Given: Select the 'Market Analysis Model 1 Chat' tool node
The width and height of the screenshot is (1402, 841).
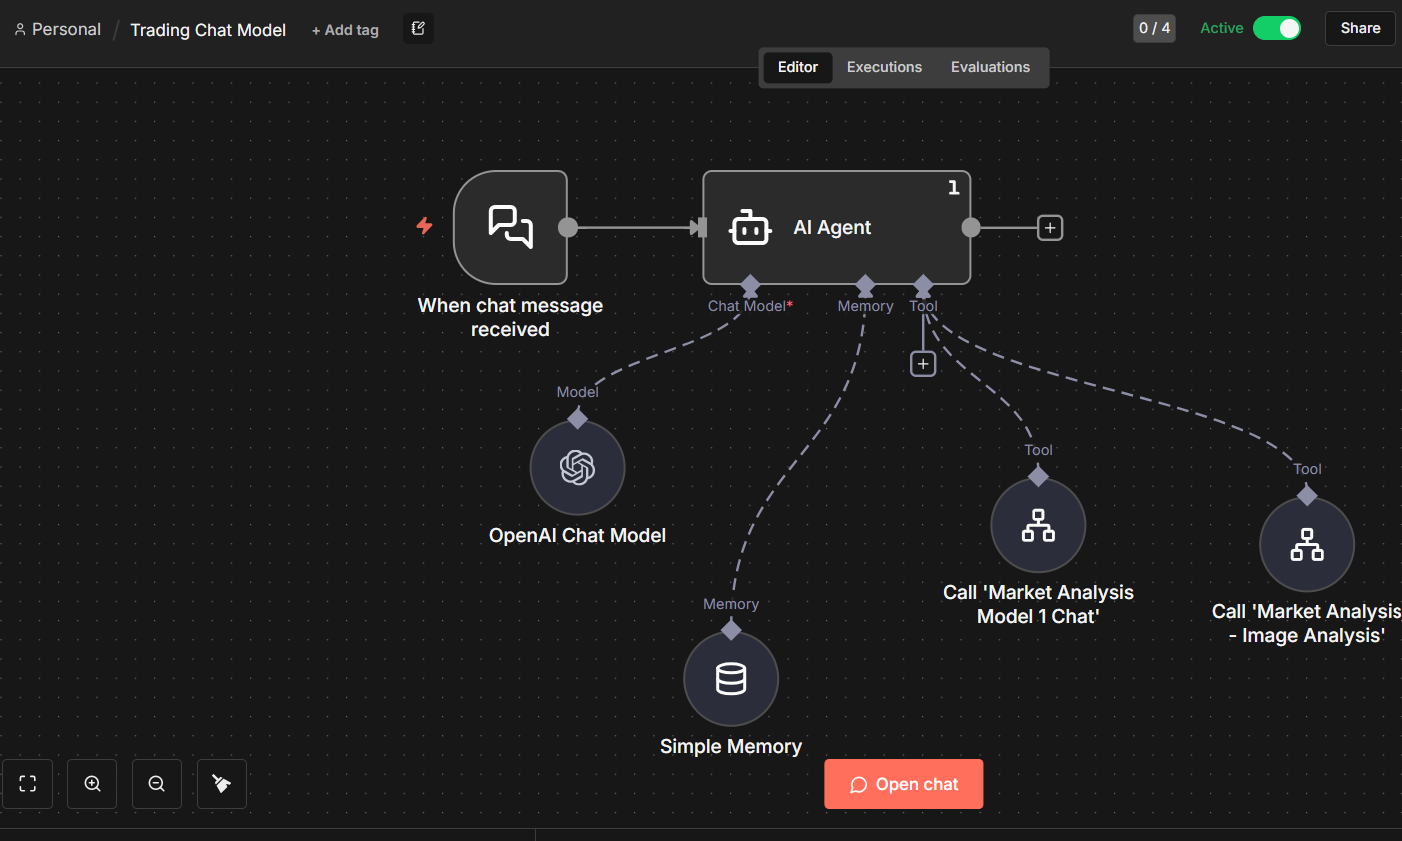Looking at the screenshot, I should pos(1038,524).
